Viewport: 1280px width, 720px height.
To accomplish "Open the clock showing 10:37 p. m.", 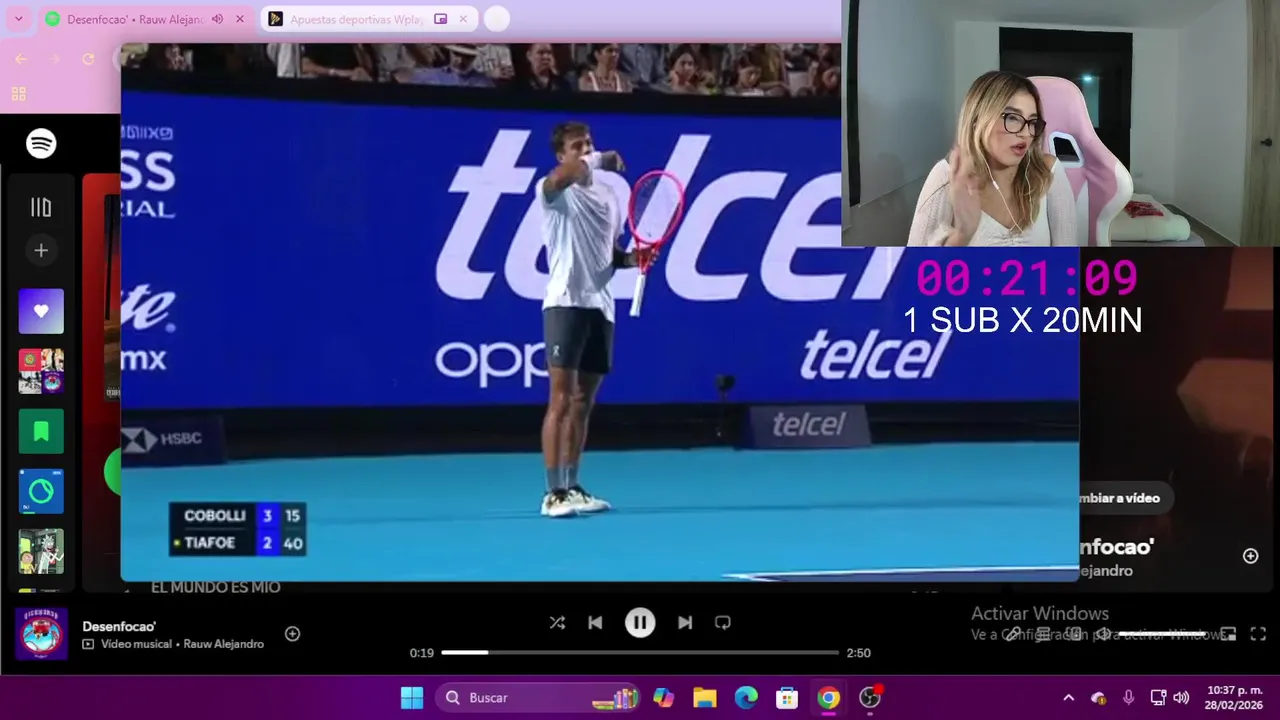I will [x=1234, y=698].
